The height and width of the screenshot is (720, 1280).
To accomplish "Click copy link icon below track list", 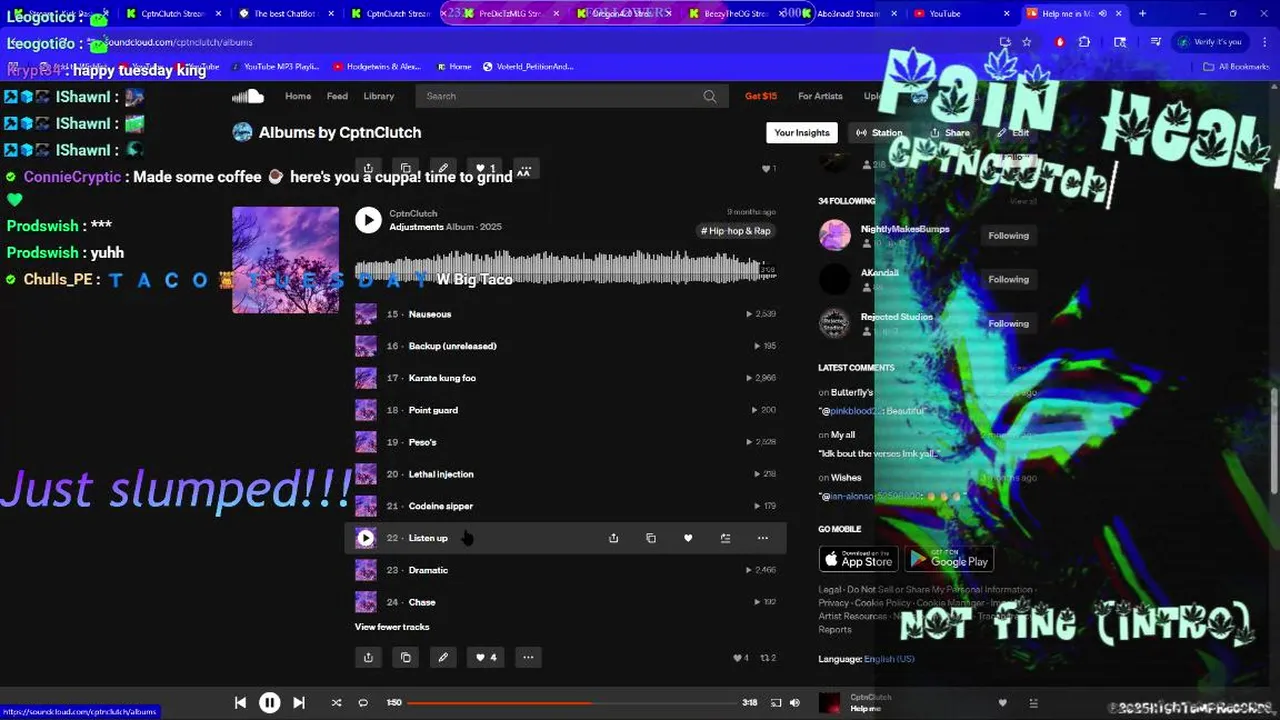I will pyautogui.click(x=405, y=657).
